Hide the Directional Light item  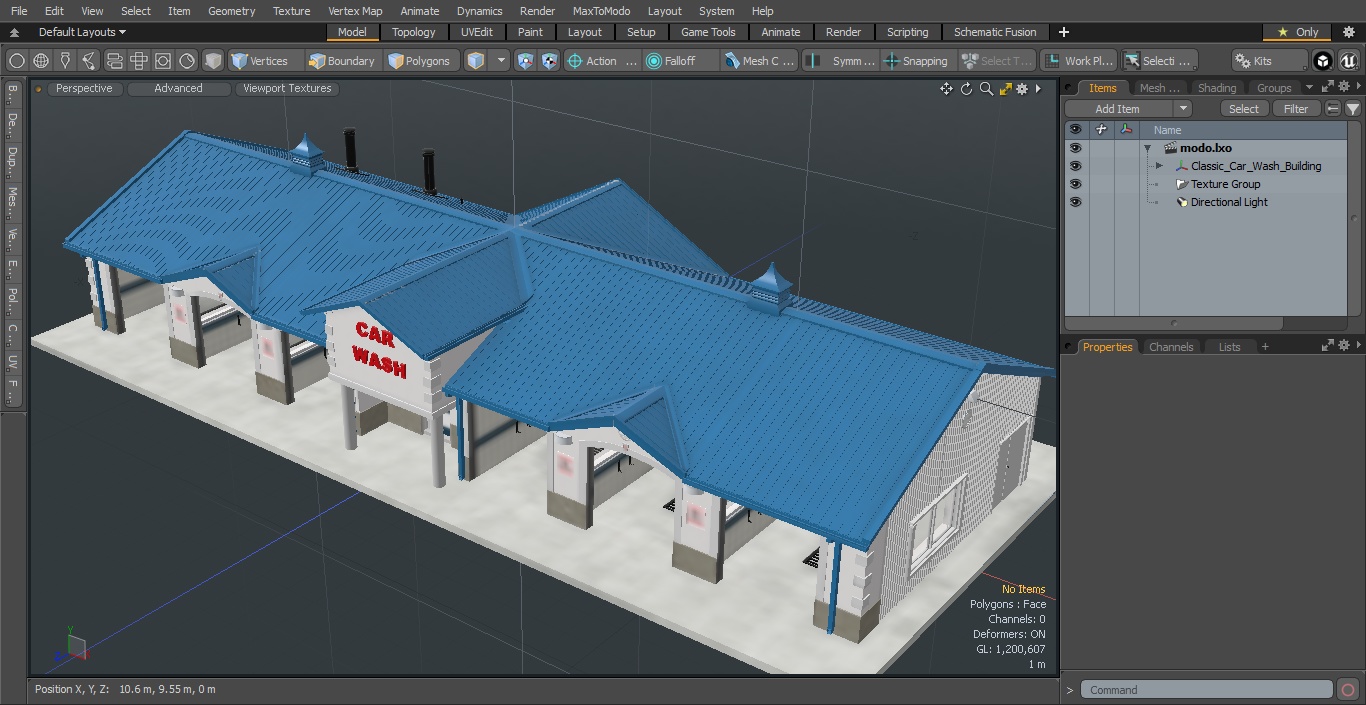[x=1075, y=202]
